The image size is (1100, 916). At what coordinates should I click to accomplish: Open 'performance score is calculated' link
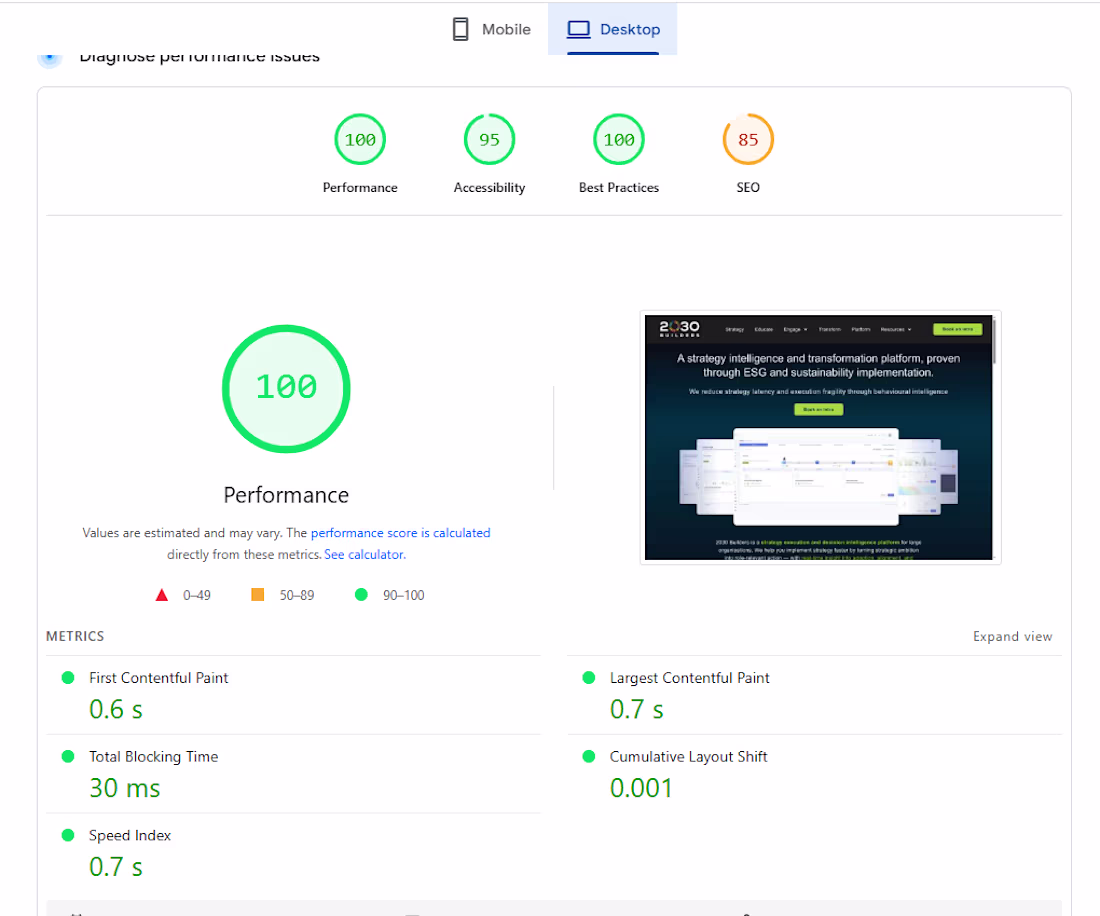[401, 533]
